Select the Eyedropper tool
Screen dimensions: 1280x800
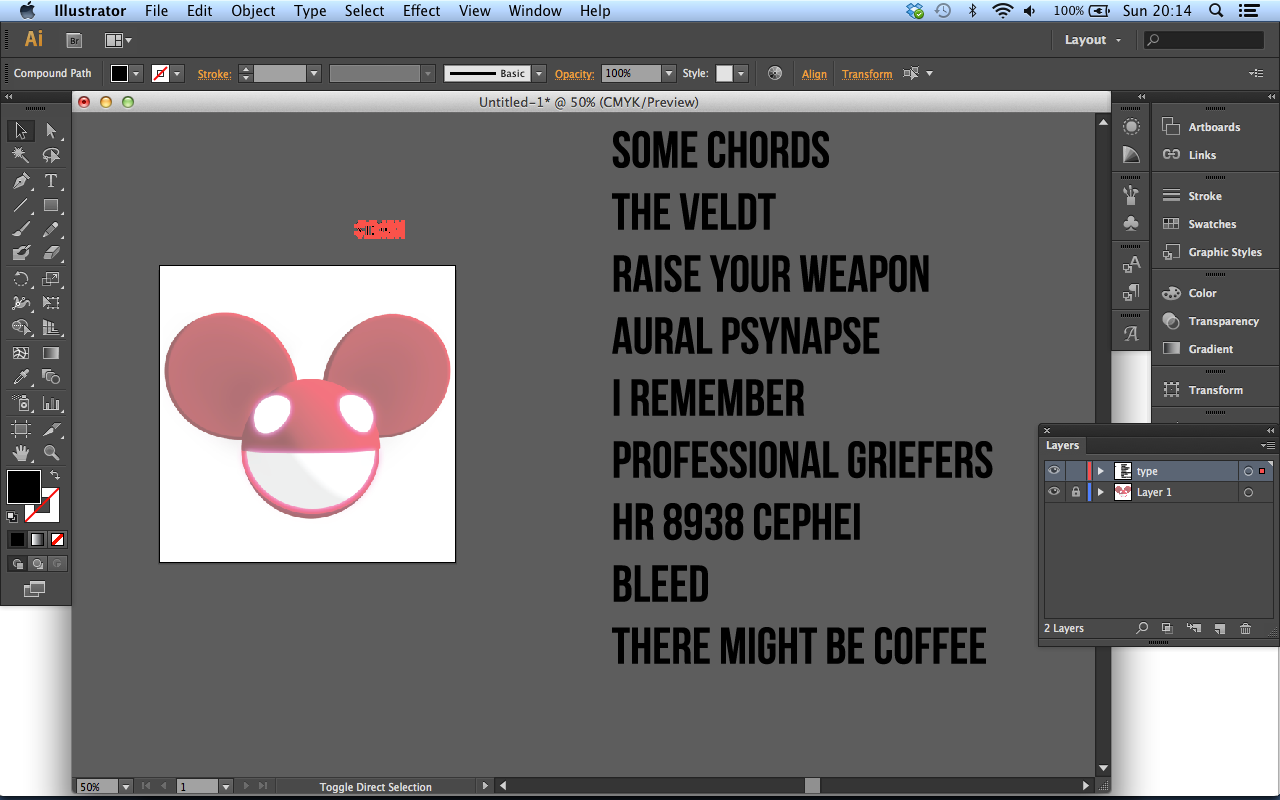pos(20,377)
